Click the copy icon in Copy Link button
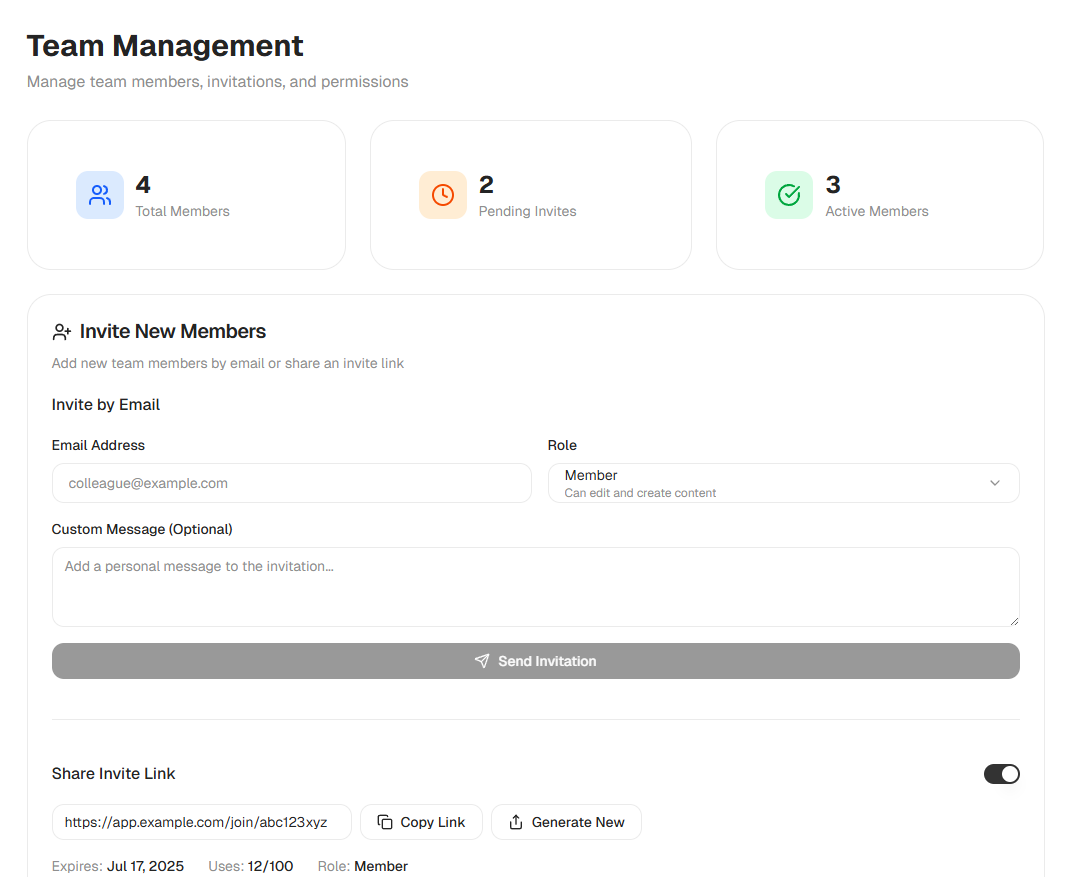Viewport: 1077px width, 877px height. [385, 822]
